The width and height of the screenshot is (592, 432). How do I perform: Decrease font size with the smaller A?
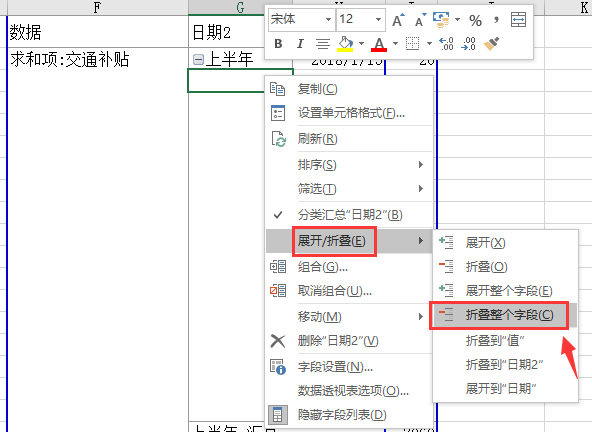(x=420, y=20)
